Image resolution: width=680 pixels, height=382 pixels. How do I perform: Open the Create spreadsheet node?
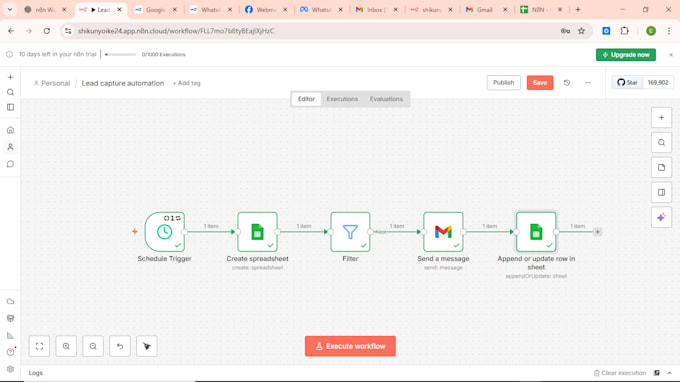click(257, 232)
